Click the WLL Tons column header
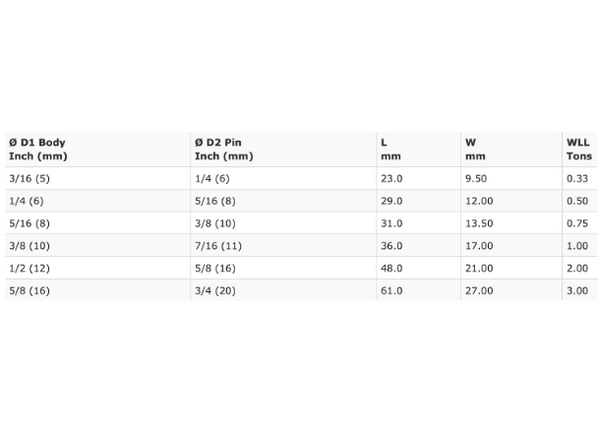 click(x=579, y=149)
